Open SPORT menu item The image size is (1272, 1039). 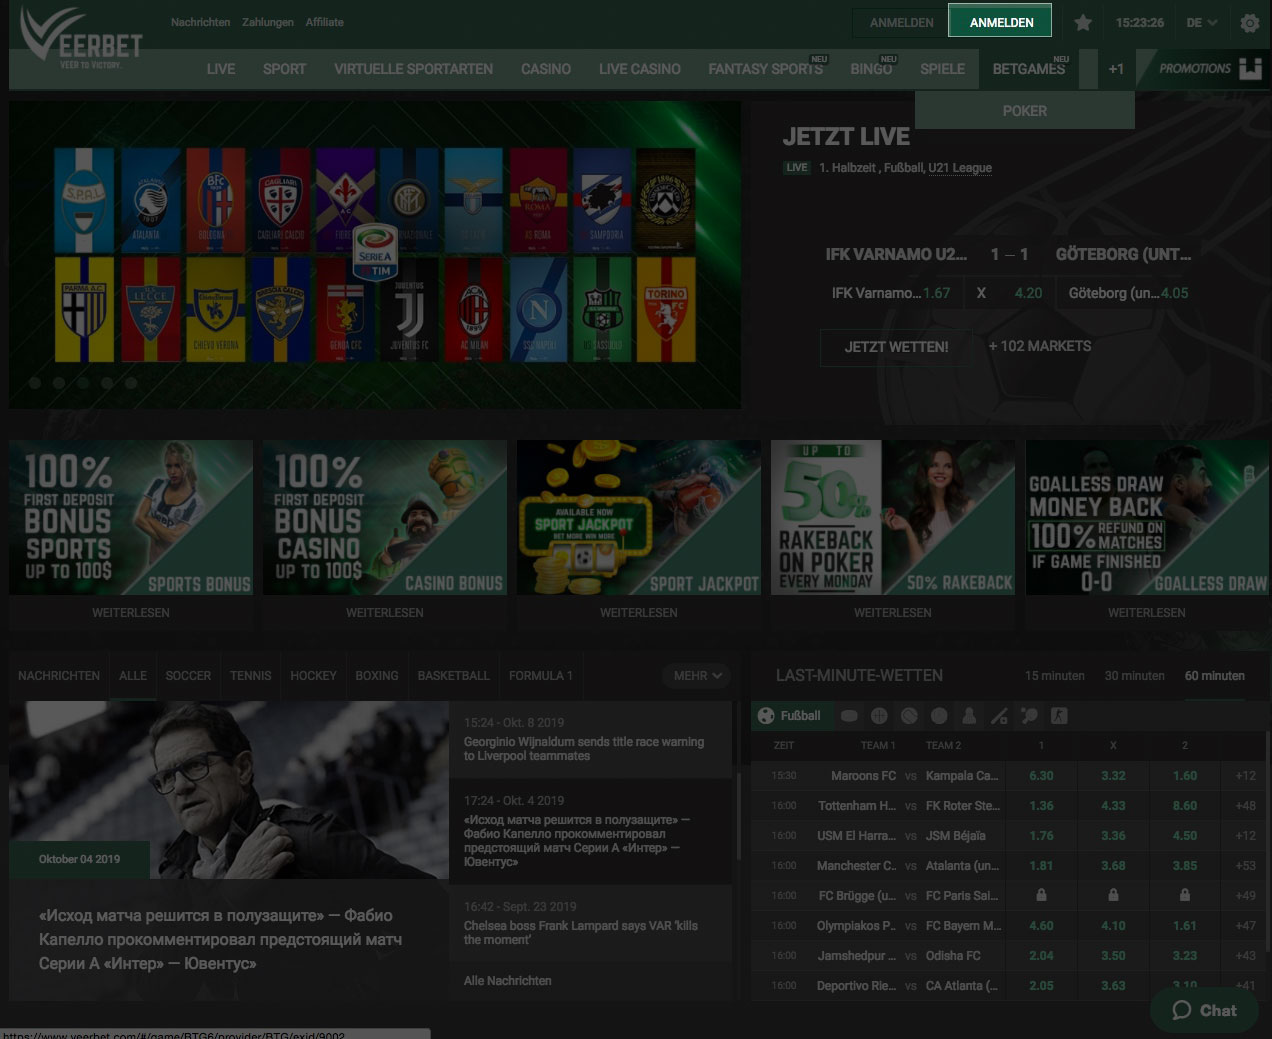(x=284, y=69)
